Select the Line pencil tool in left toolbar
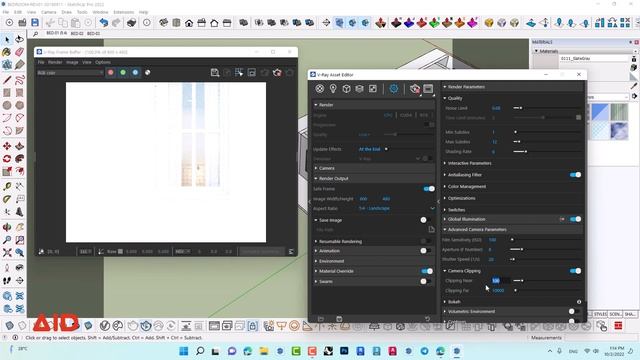The height and width of the screenshot is (360, 640). click(7, 80)
